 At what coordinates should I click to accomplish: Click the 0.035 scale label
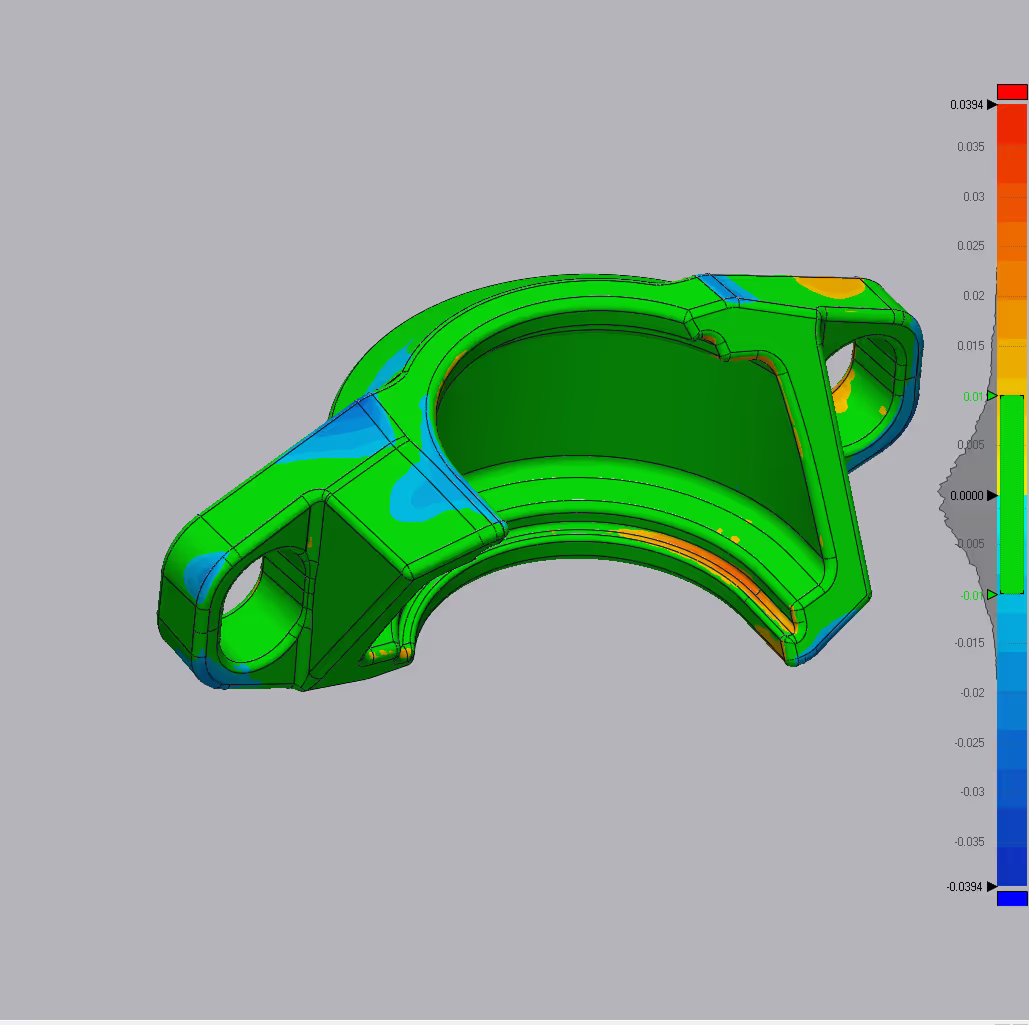tap(971, 146)
